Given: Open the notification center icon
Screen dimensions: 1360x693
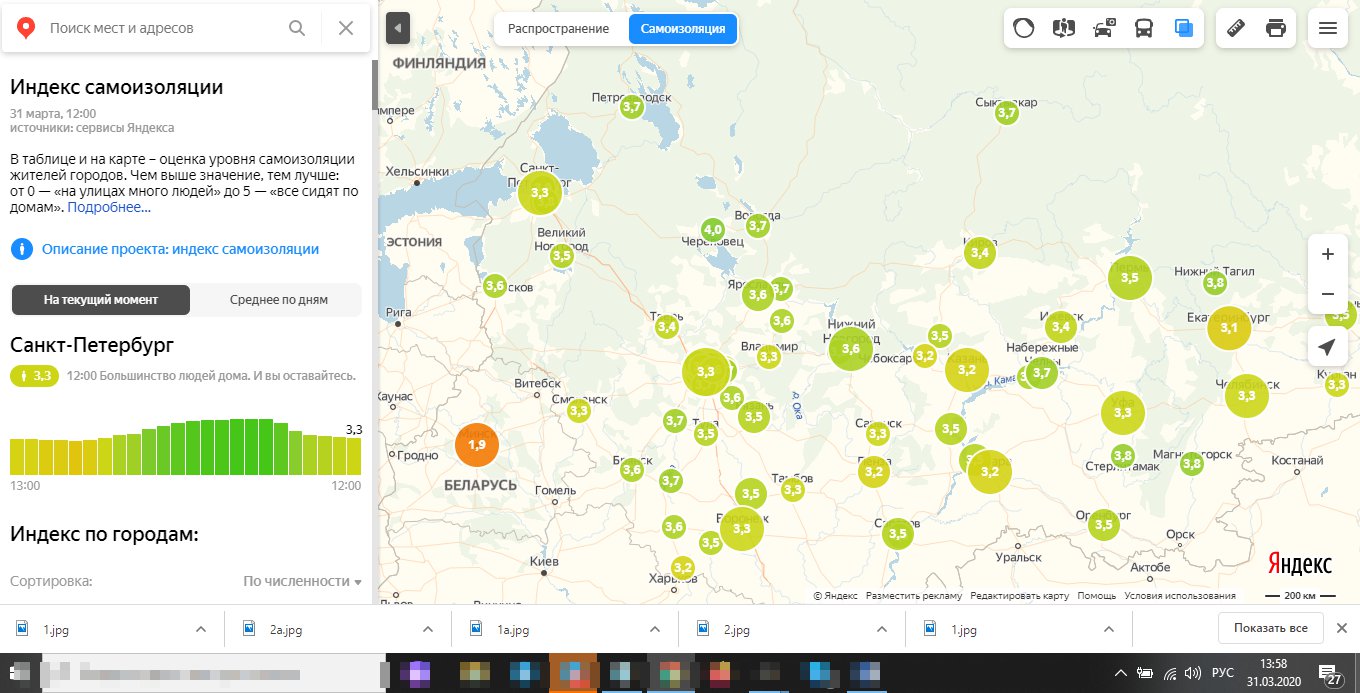Looking at the screenshot, I should (1330, 673).
